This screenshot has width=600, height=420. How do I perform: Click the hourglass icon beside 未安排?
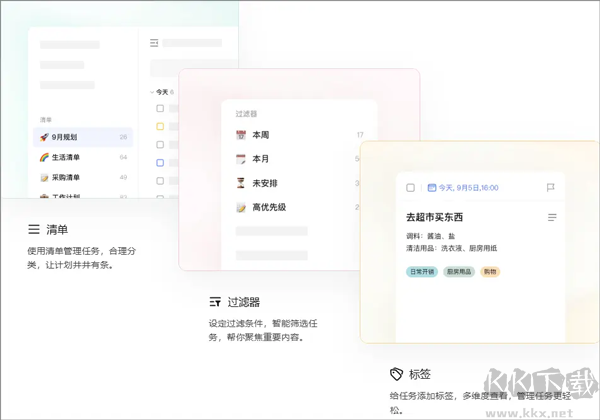point(241,183)
